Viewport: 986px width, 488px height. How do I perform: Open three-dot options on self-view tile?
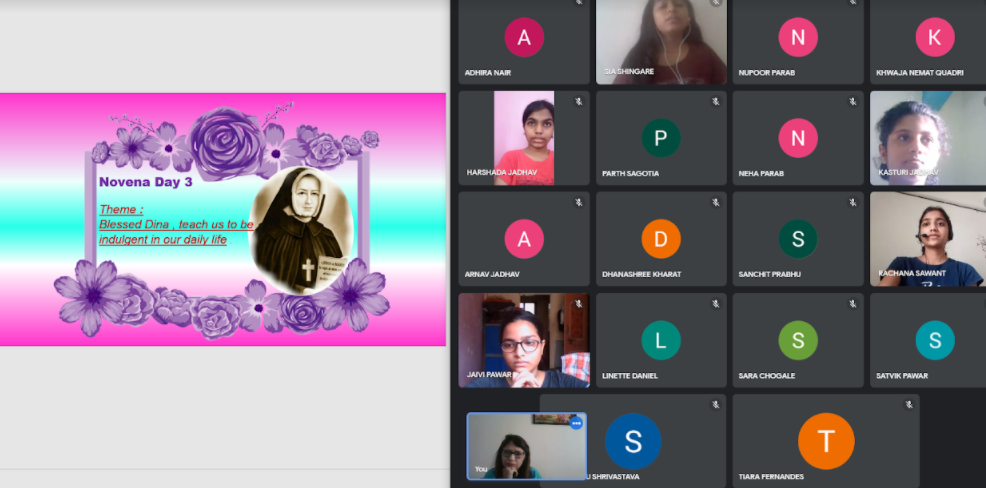[x=576, y=424]
